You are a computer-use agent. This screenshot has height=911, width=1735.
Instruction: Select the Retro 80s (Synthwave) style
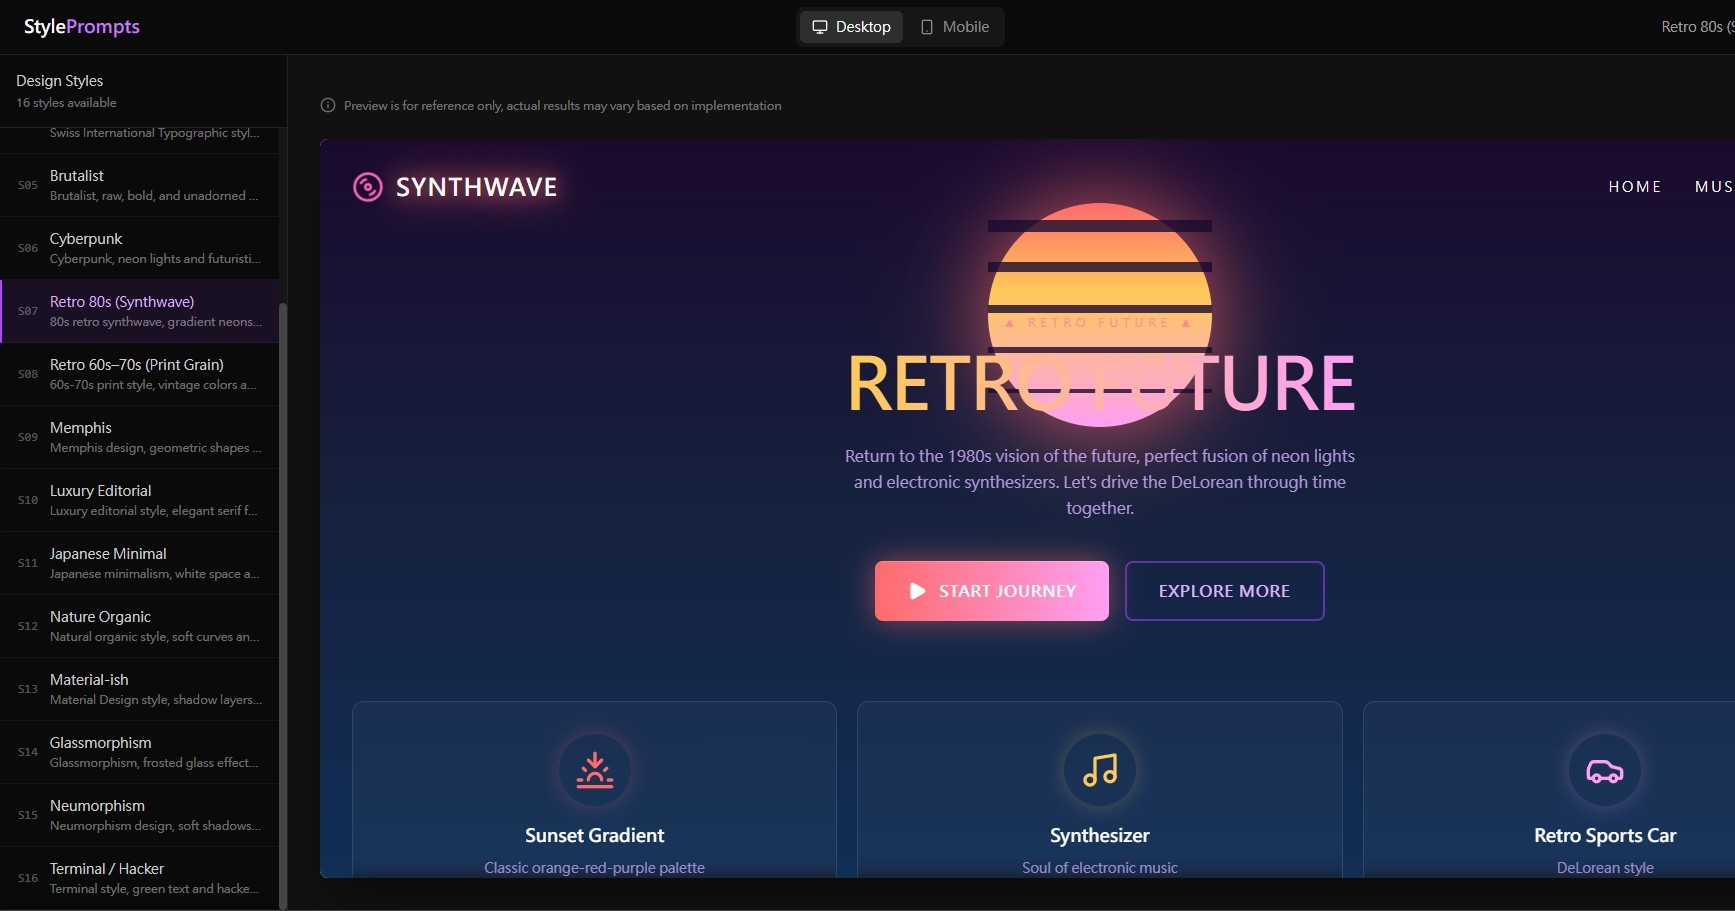140,311
